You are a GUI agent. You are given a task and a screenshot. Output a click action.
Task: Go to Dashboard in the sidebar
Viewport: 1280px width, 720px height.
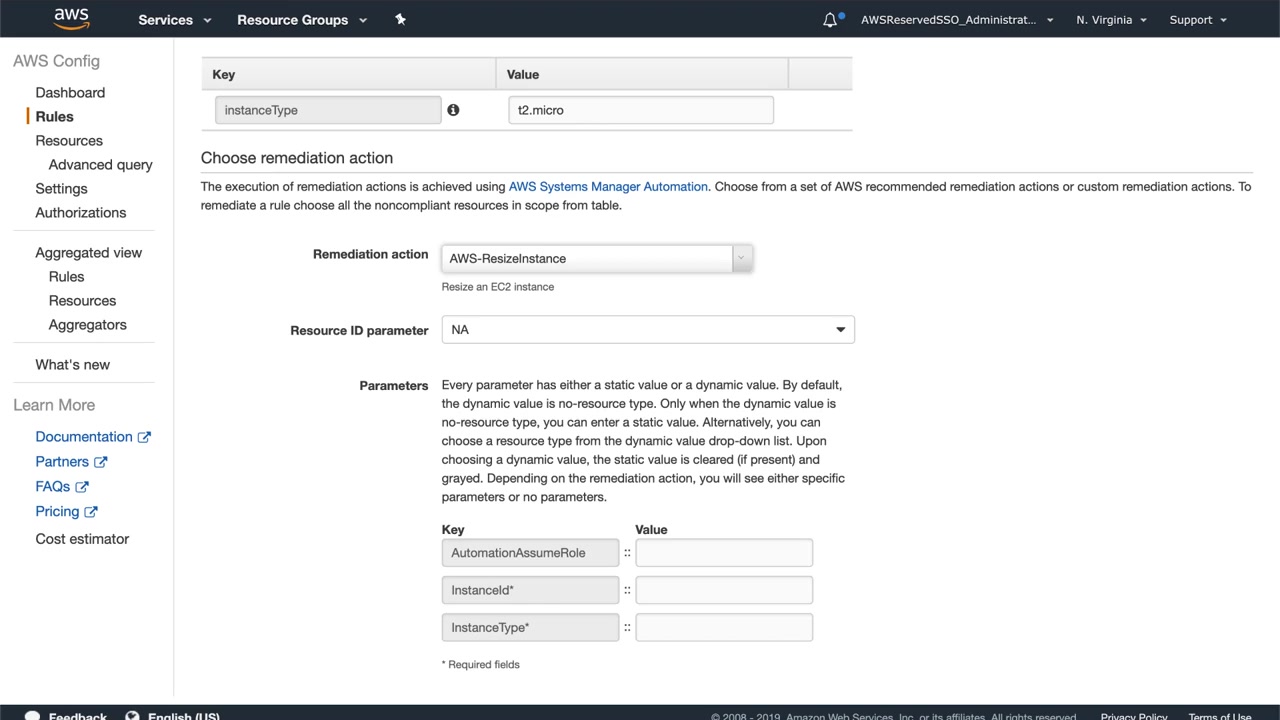[70, 93]
